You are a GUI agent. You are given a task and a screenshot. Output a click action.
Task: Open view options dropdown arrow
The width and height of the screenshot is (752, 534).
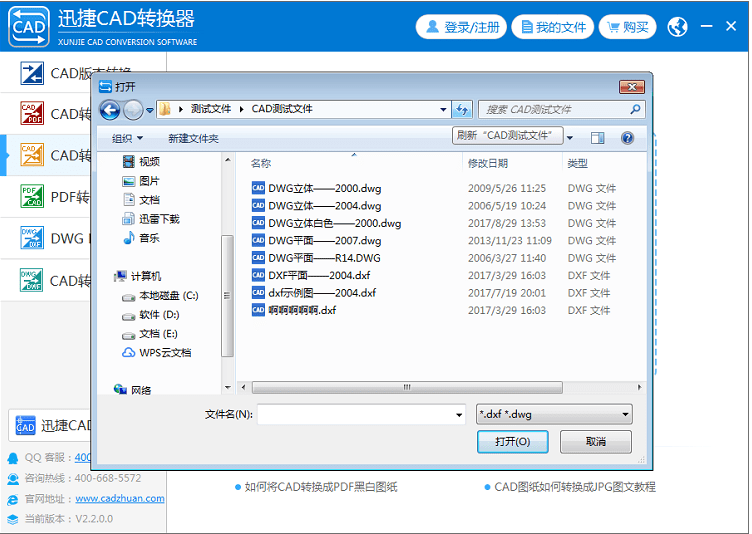[570, 138]
